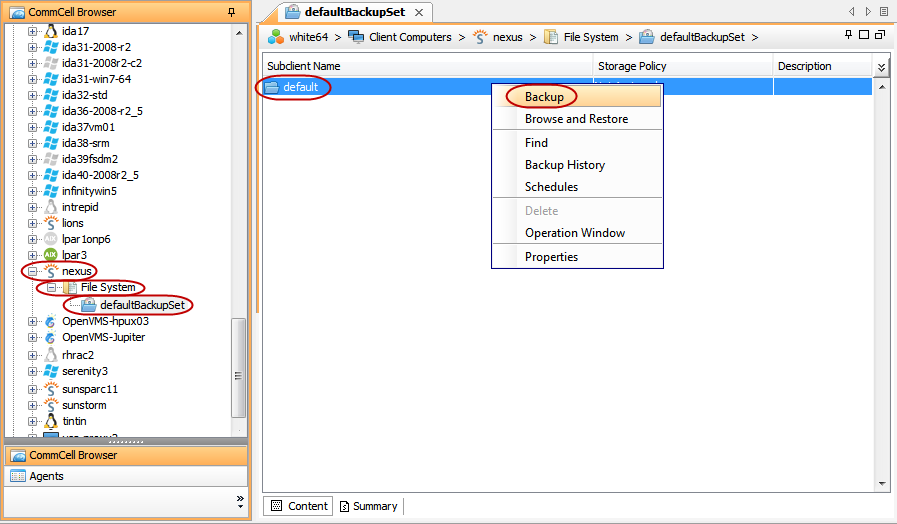
Task: Choose Backup from the context menu
Action: tap(544, 97)
